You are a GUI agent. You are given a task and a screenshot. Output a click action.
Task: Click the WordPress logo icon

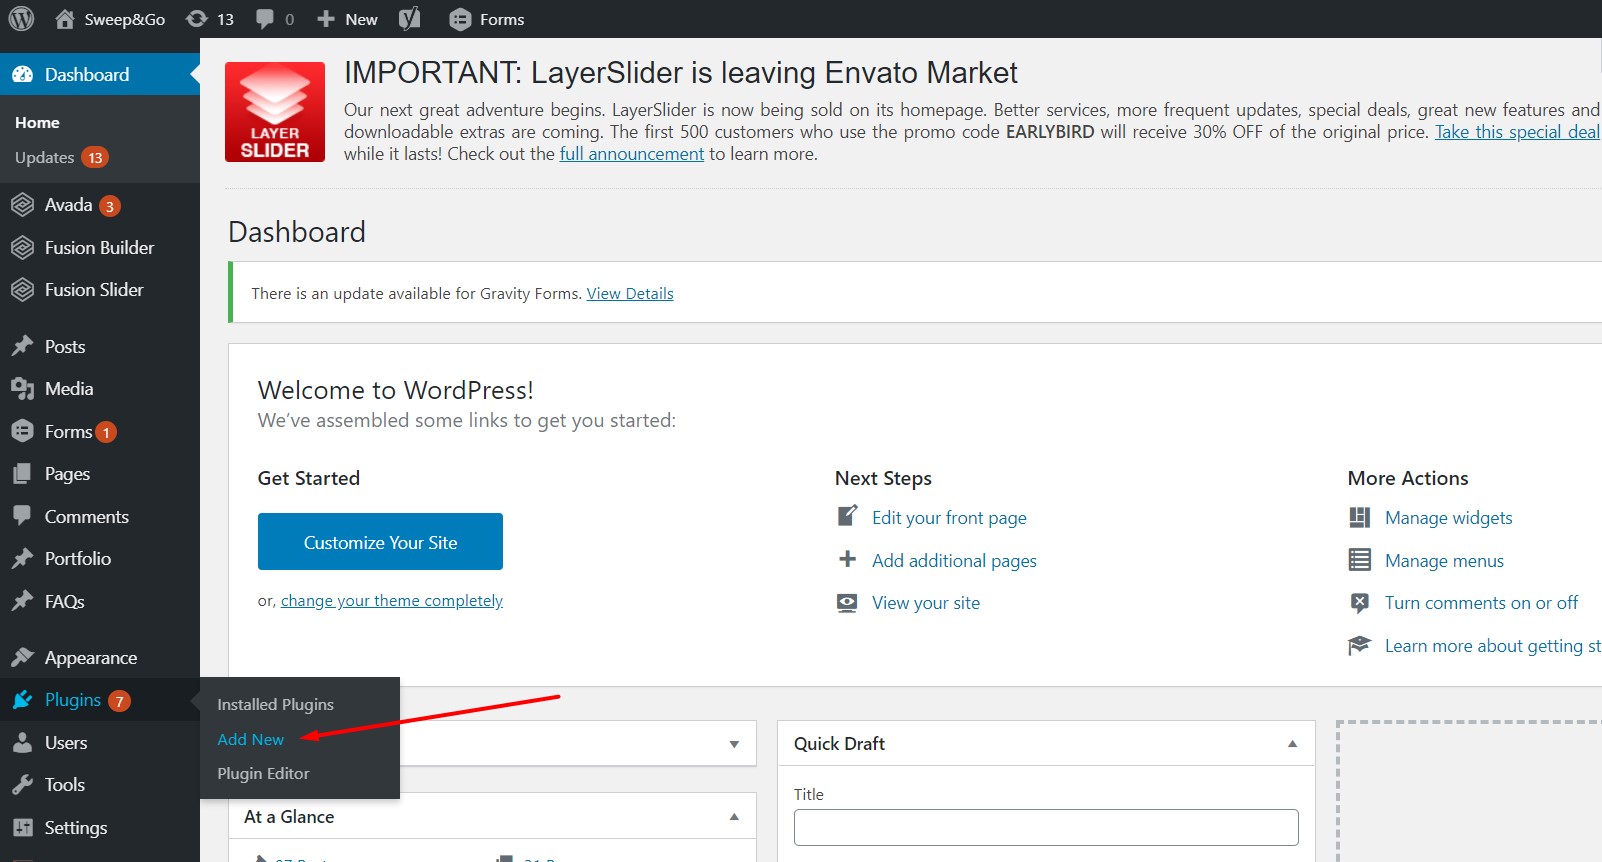[x=21, y=19]
